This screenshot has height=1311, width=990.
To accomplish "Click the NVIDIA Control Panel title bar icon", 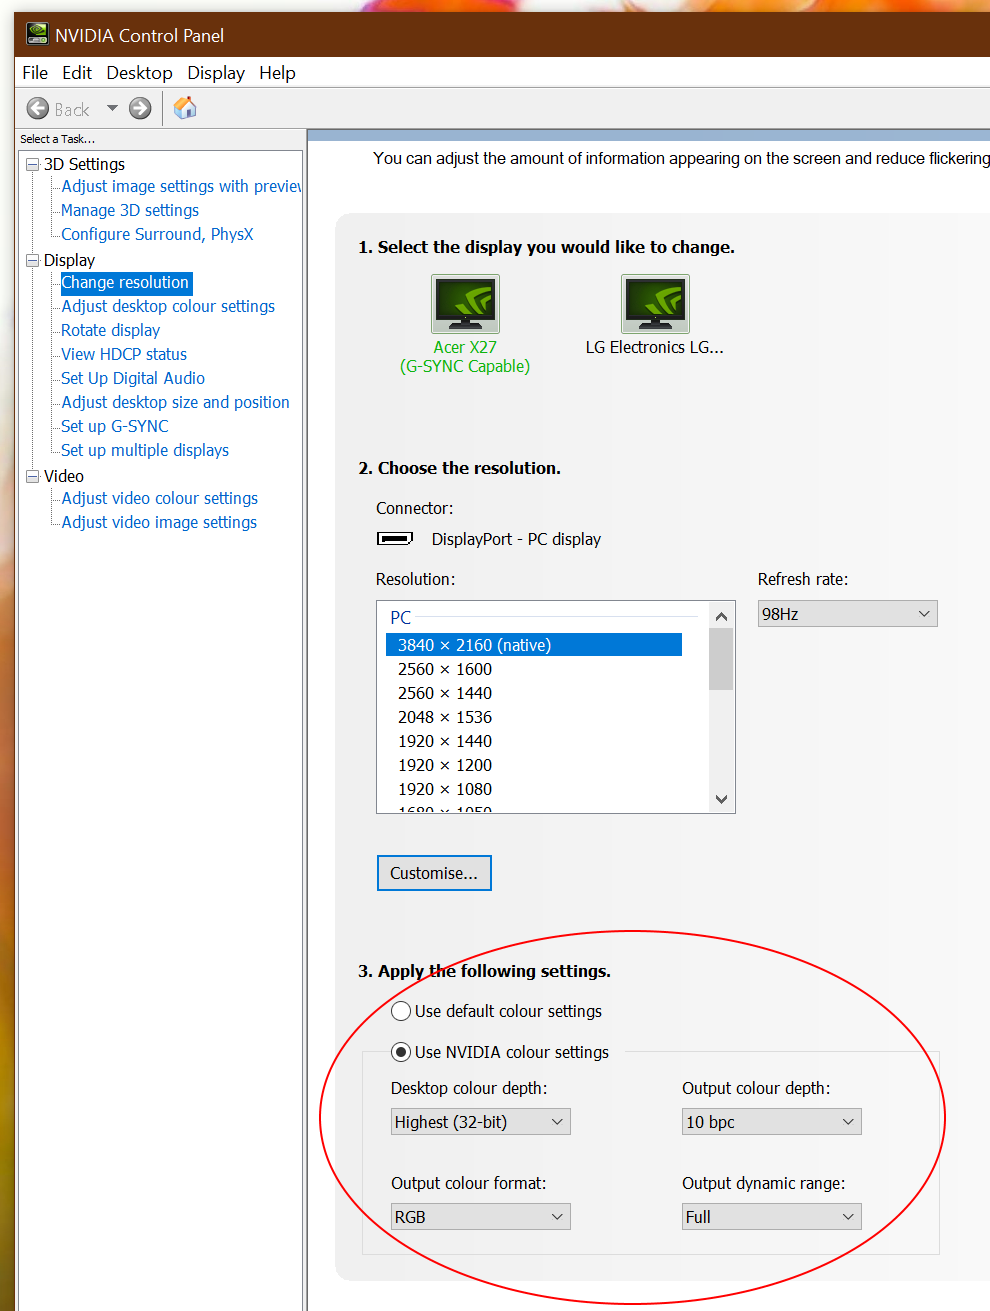I will [x=37, y=35].
